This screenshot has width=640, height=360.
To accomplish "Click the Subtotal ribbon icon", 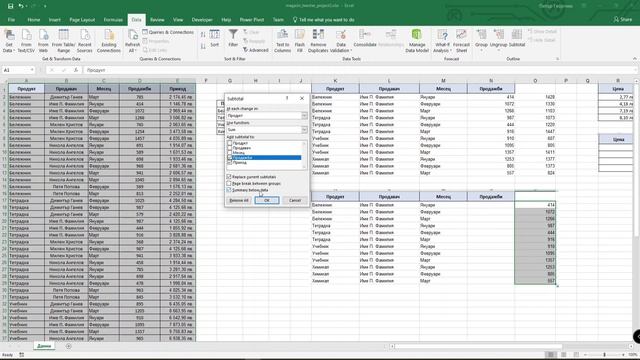I will (516, 35).
